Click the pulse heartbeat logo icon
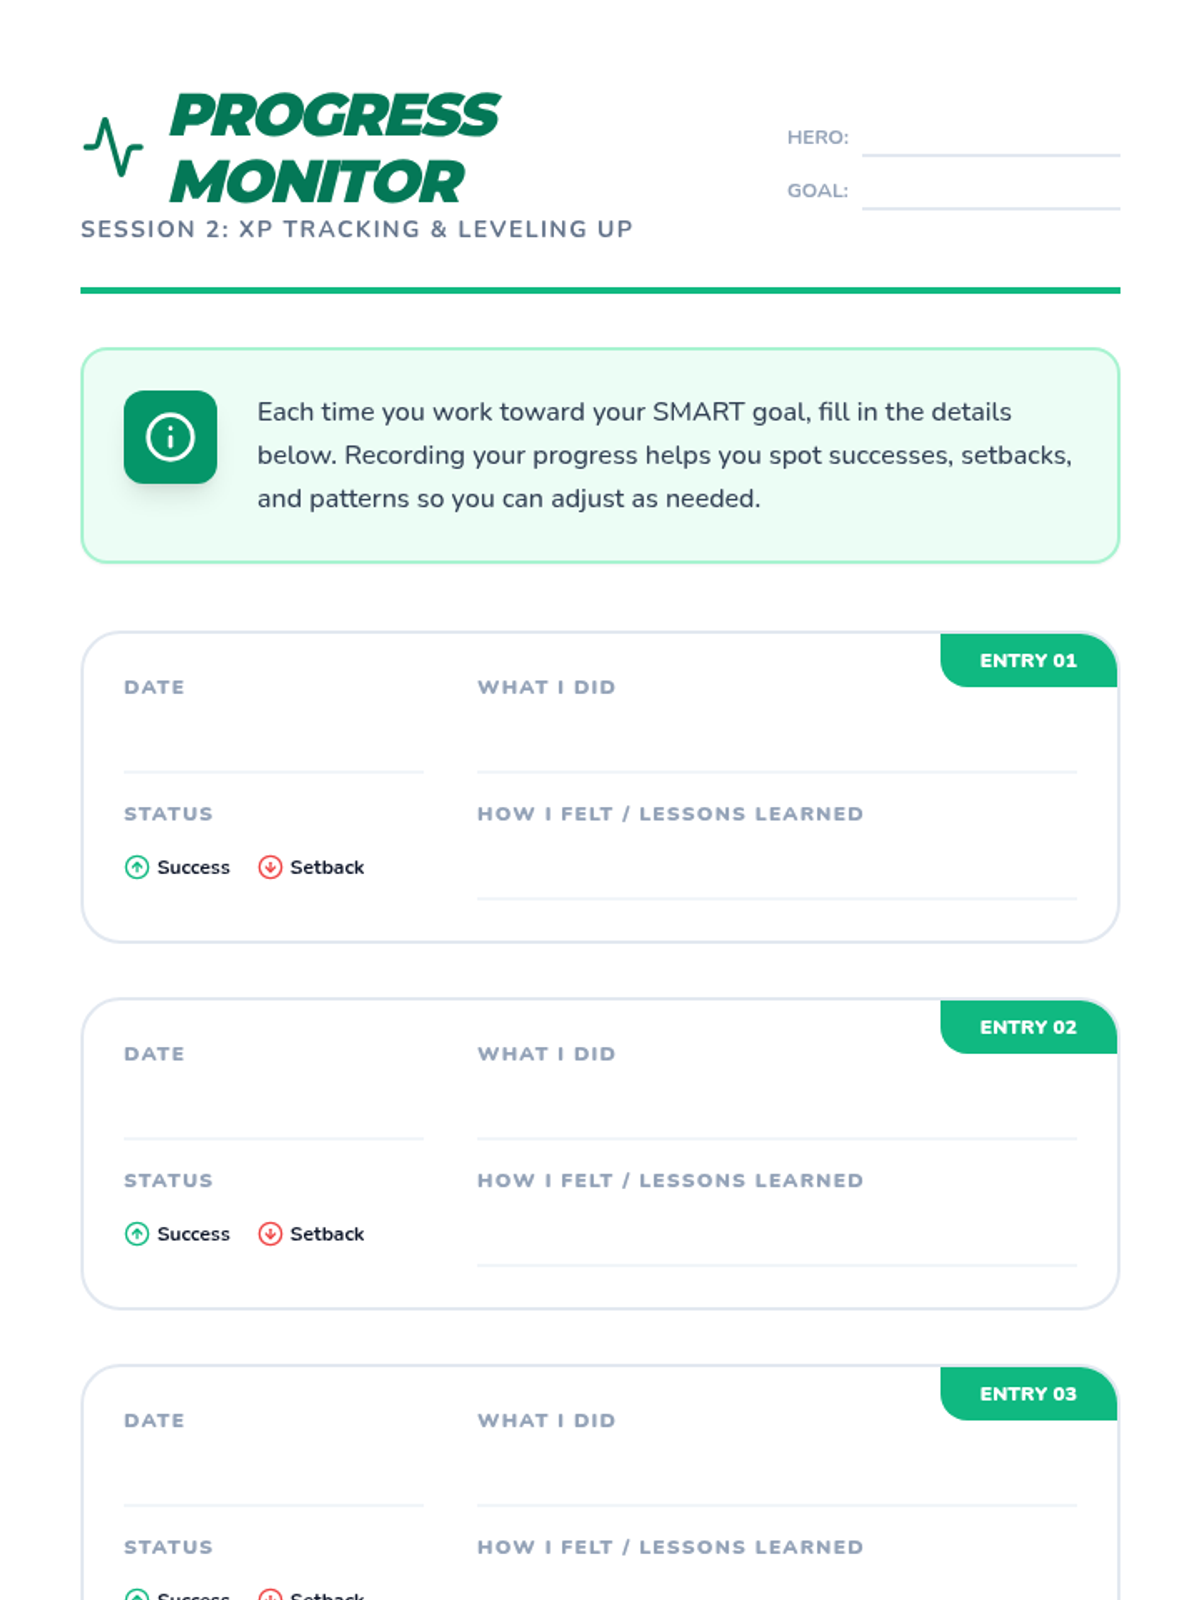Screen dimensions: 1200x1600 click(x=113, y=147)
